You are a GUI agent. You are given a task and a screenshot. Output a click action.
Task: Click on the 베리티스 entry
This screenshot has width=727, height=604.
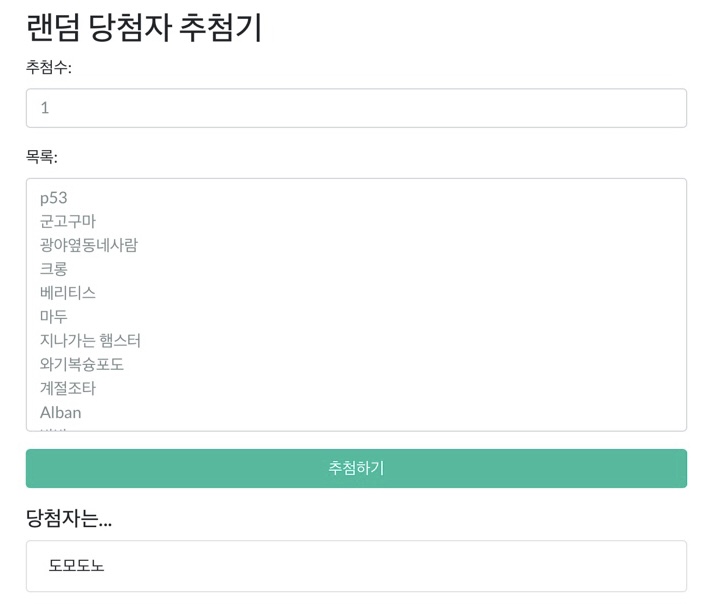(x=68, y=293)
